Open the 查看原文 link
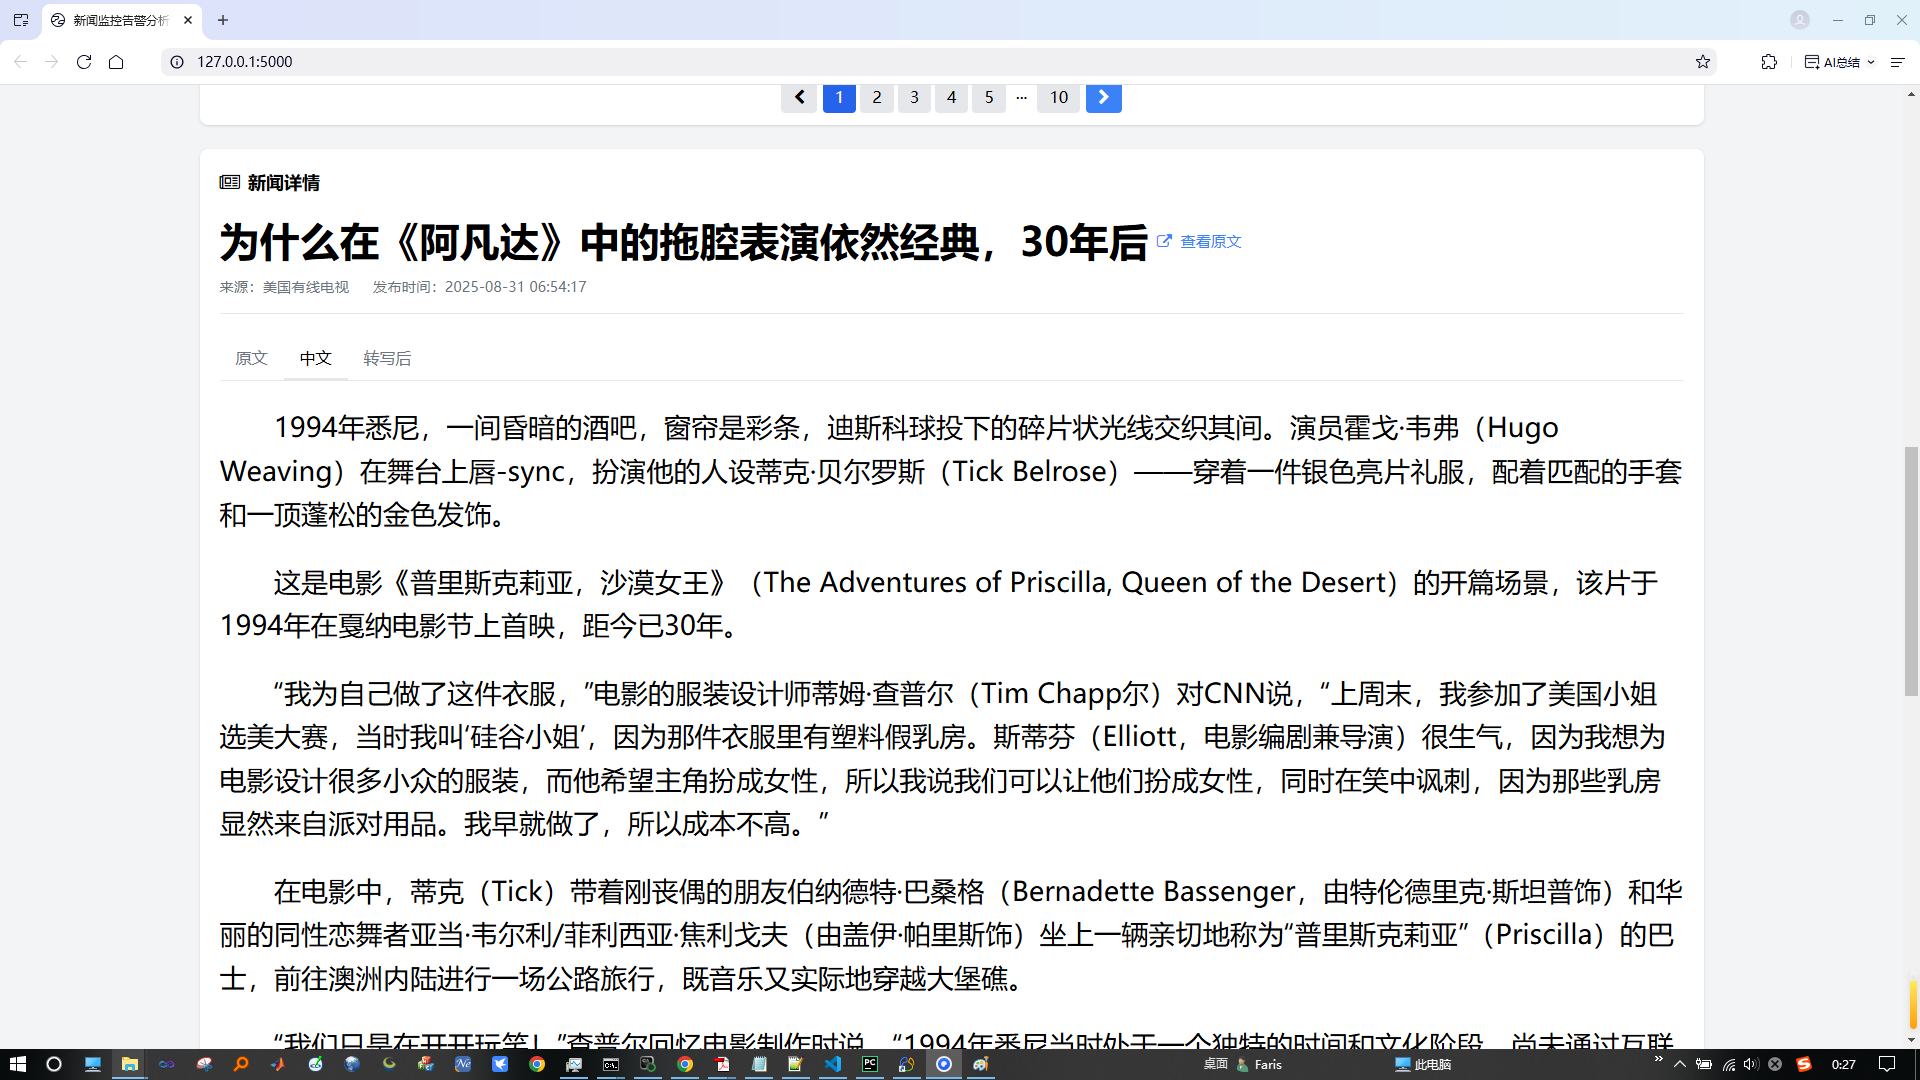The image size is (1920, 1080). coord(1199,241)
